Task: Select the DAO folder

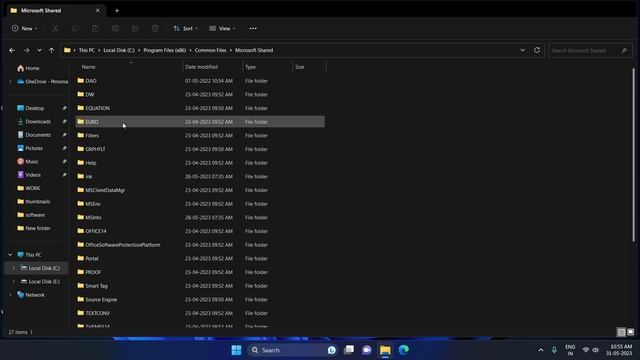Action: pyautogui.click(x=91, y=81)
